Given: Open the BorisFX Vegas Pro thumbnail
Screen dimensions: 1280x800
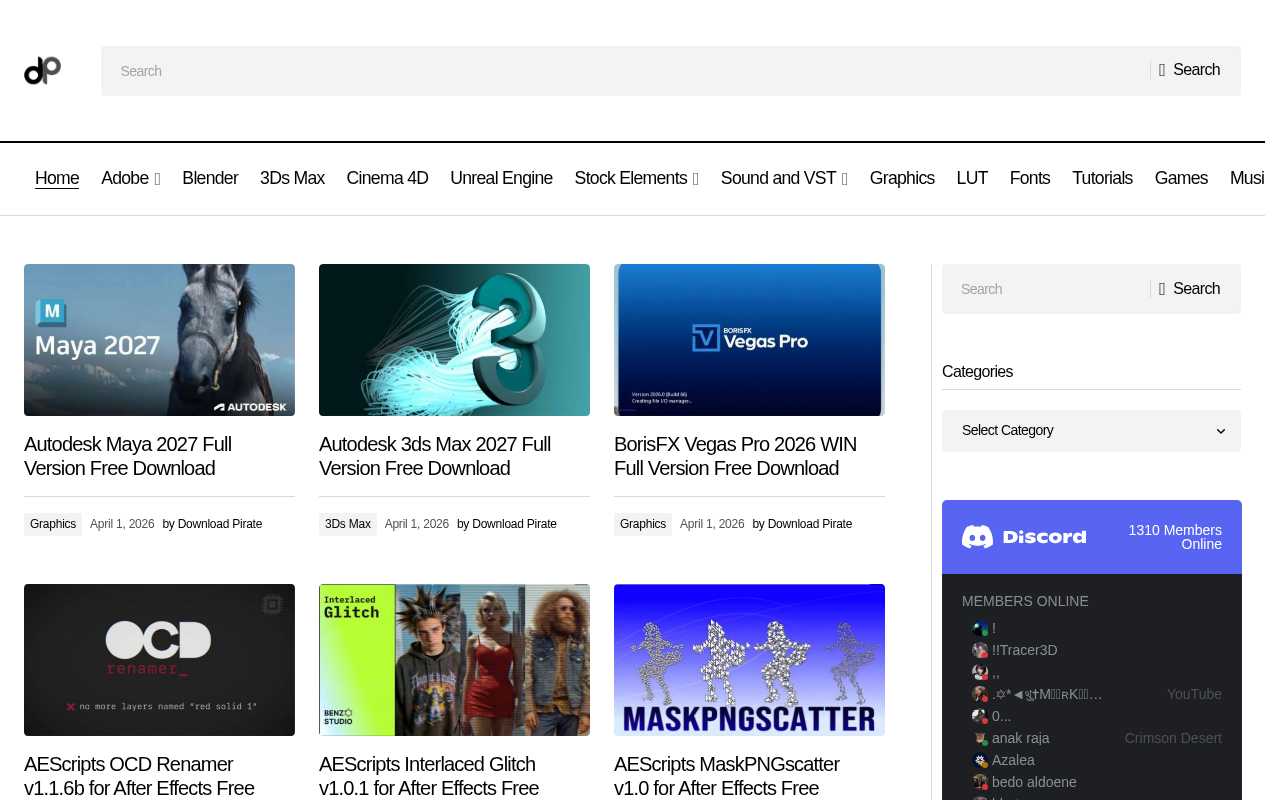Looking at the screenshot, I should coord(749,340).
